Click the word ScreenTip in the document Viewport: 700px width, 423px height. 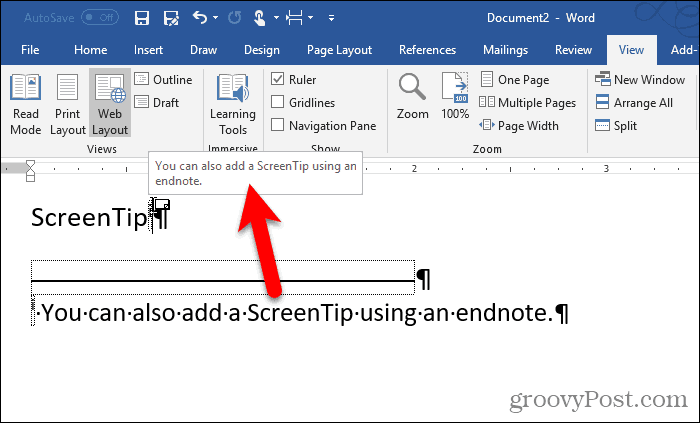[89, 218]
